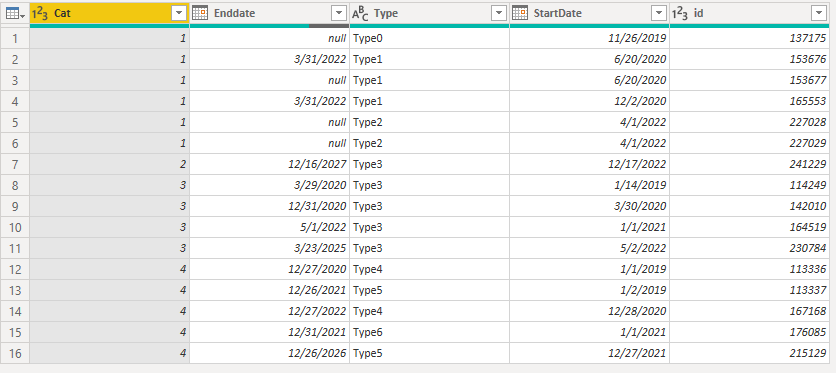
Task: Click id cell 113336
Action: pyautogui.click(x=749, y=269)
